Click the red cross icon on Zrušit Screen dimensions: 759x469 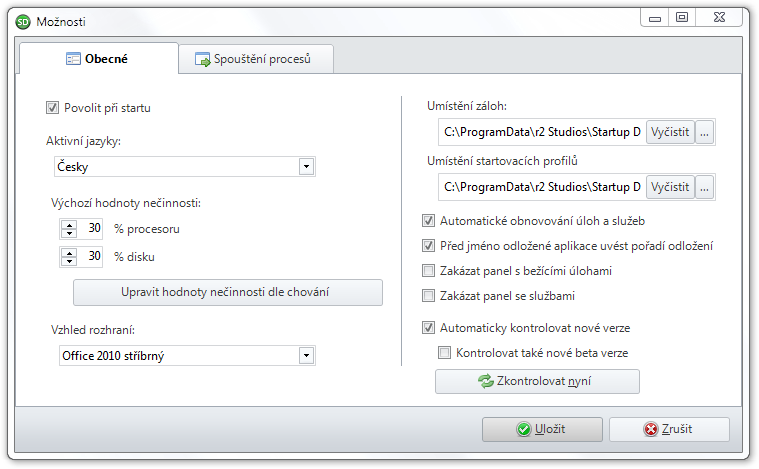tap(651, 429)
